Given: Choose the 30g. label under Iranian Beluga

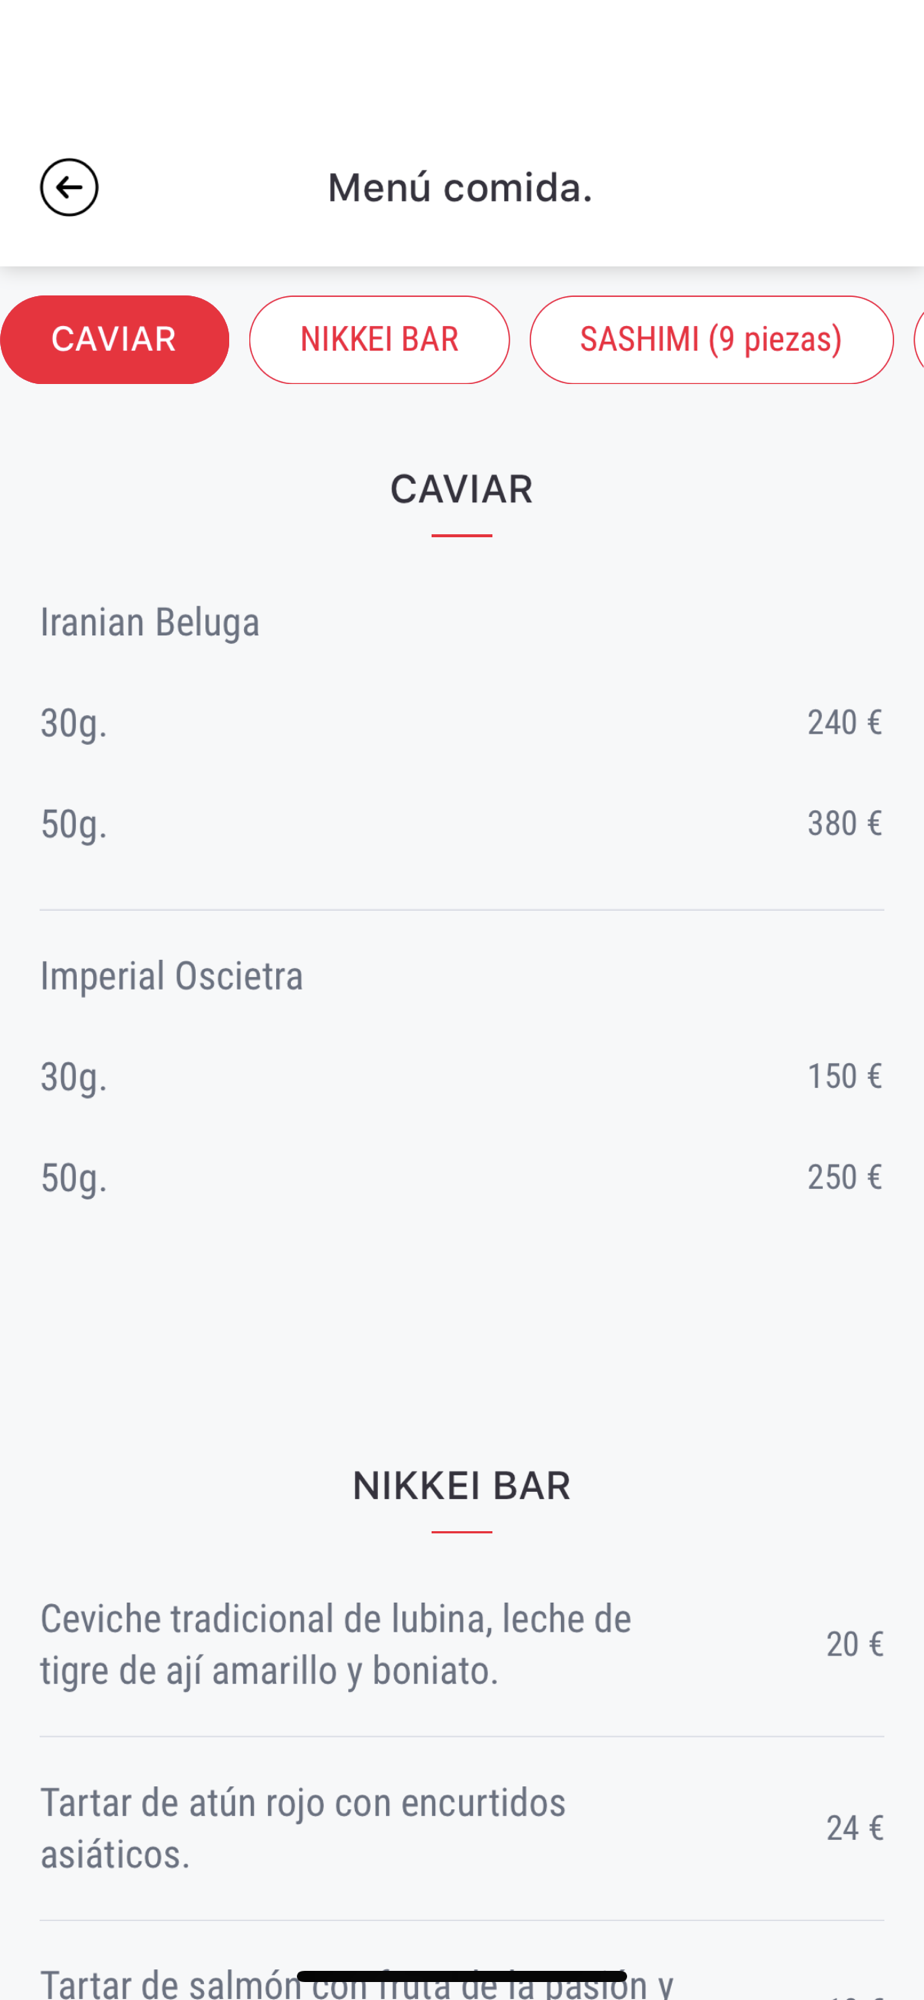Looking at the screenshot, I should 74,723.
